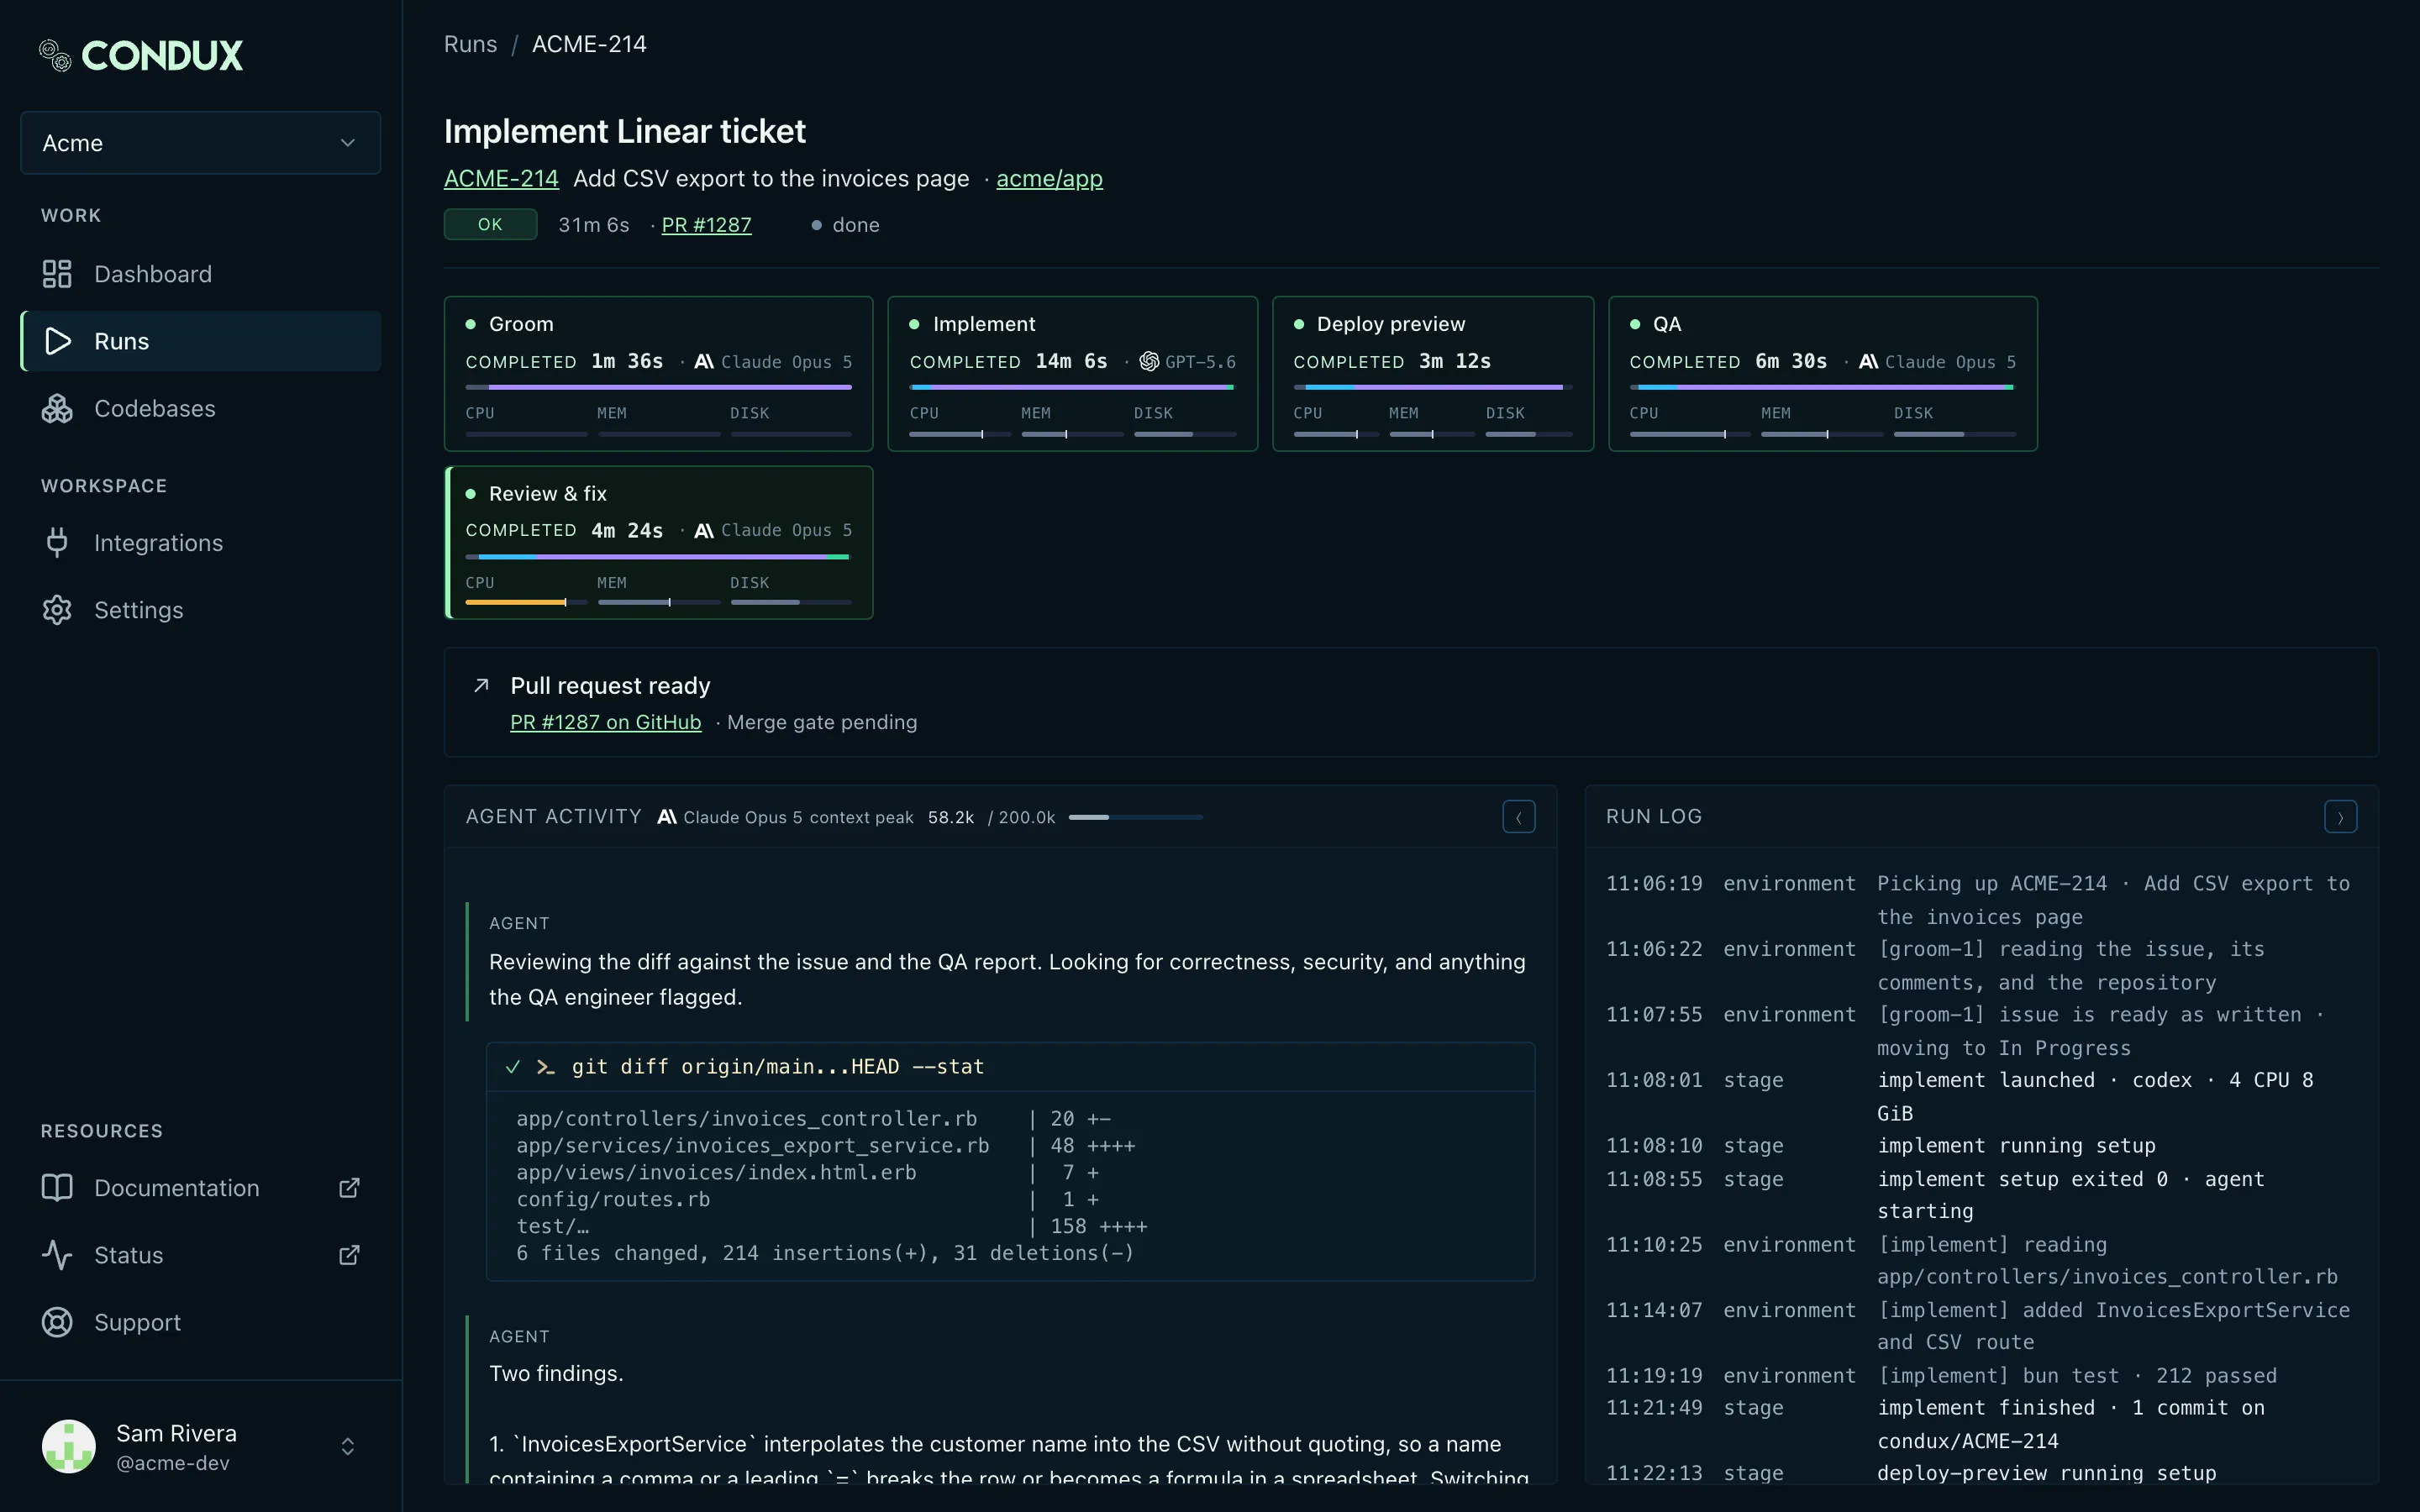This screenshot has width=2420, height=1512.
Task: Click the Integrations plug icon
Action: pyautogui.click(x=57, y=543)
